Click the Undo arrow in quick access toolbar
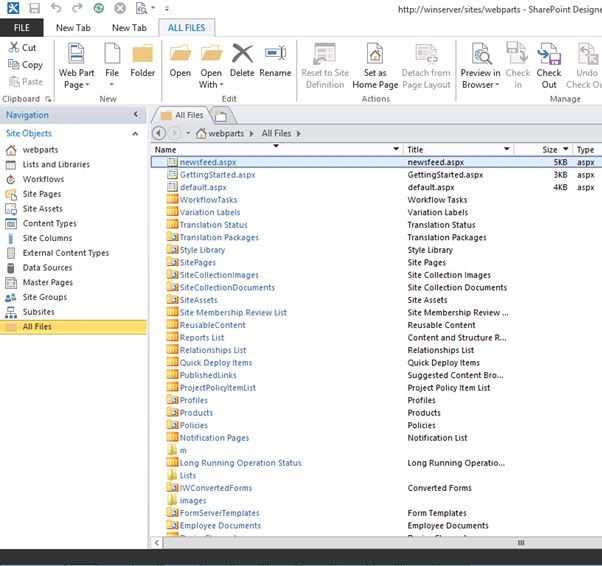 coord(56,8)
